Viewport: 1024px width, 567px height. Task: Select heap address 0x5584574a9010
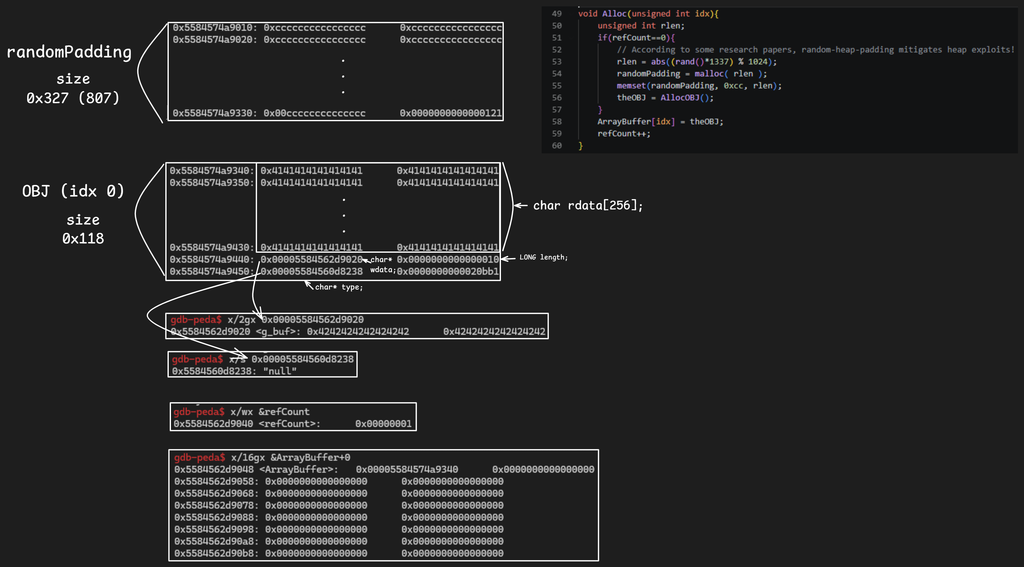click(x=216, y=28)
